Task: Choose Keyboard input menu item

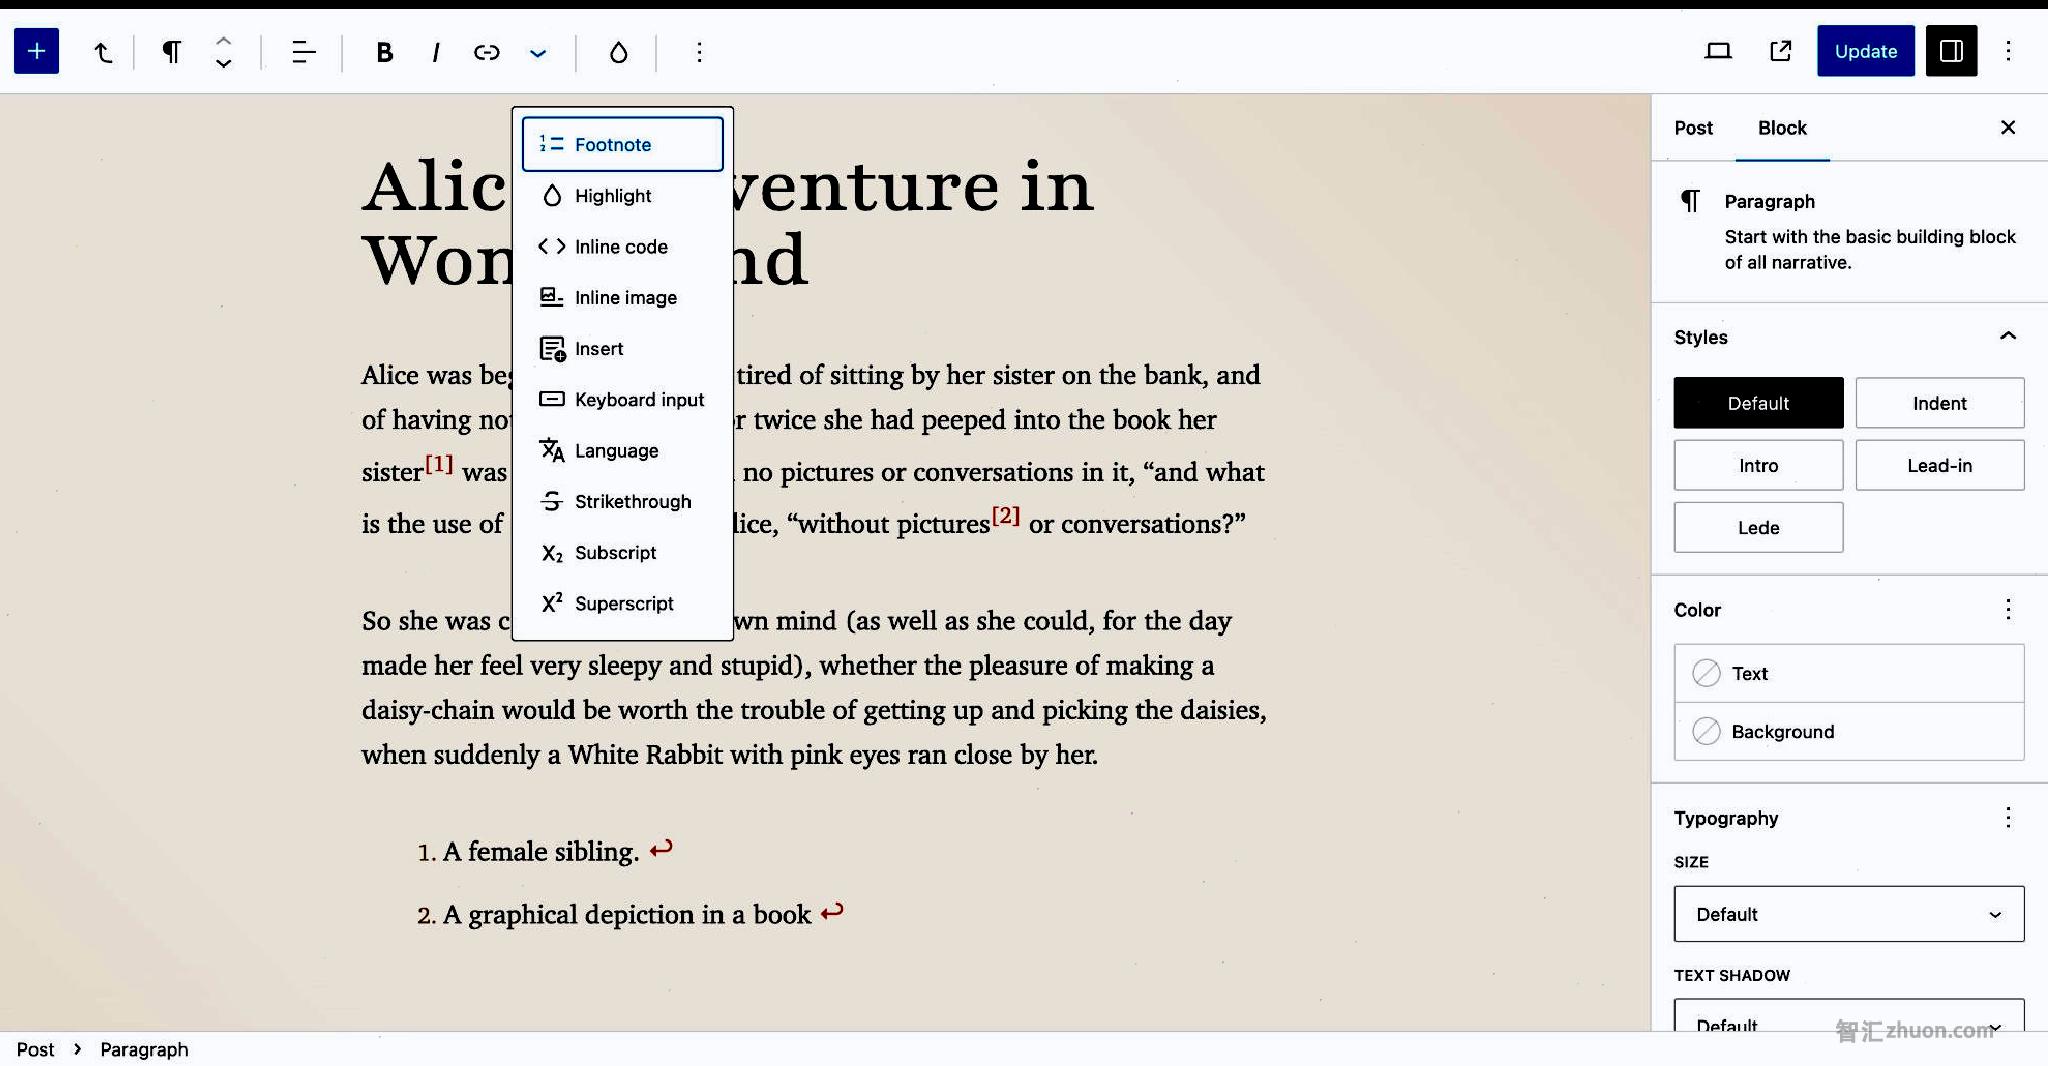Action: 622,400
